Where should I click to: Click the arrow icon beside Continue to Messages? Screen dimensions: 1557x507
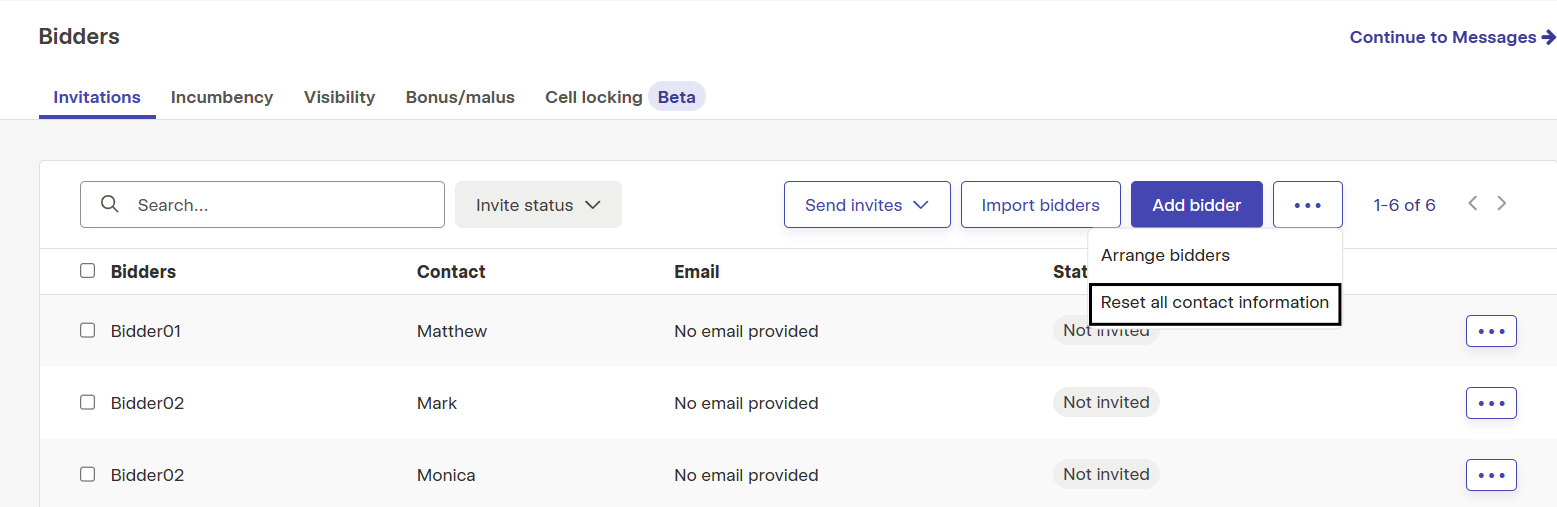(x=1549, y=37)
